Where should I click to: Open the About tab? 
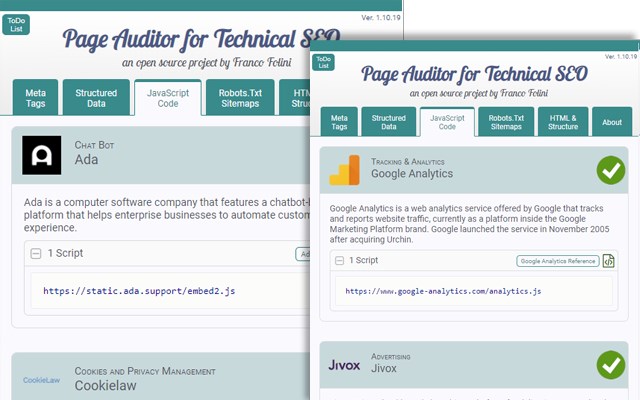click(612, 122)
